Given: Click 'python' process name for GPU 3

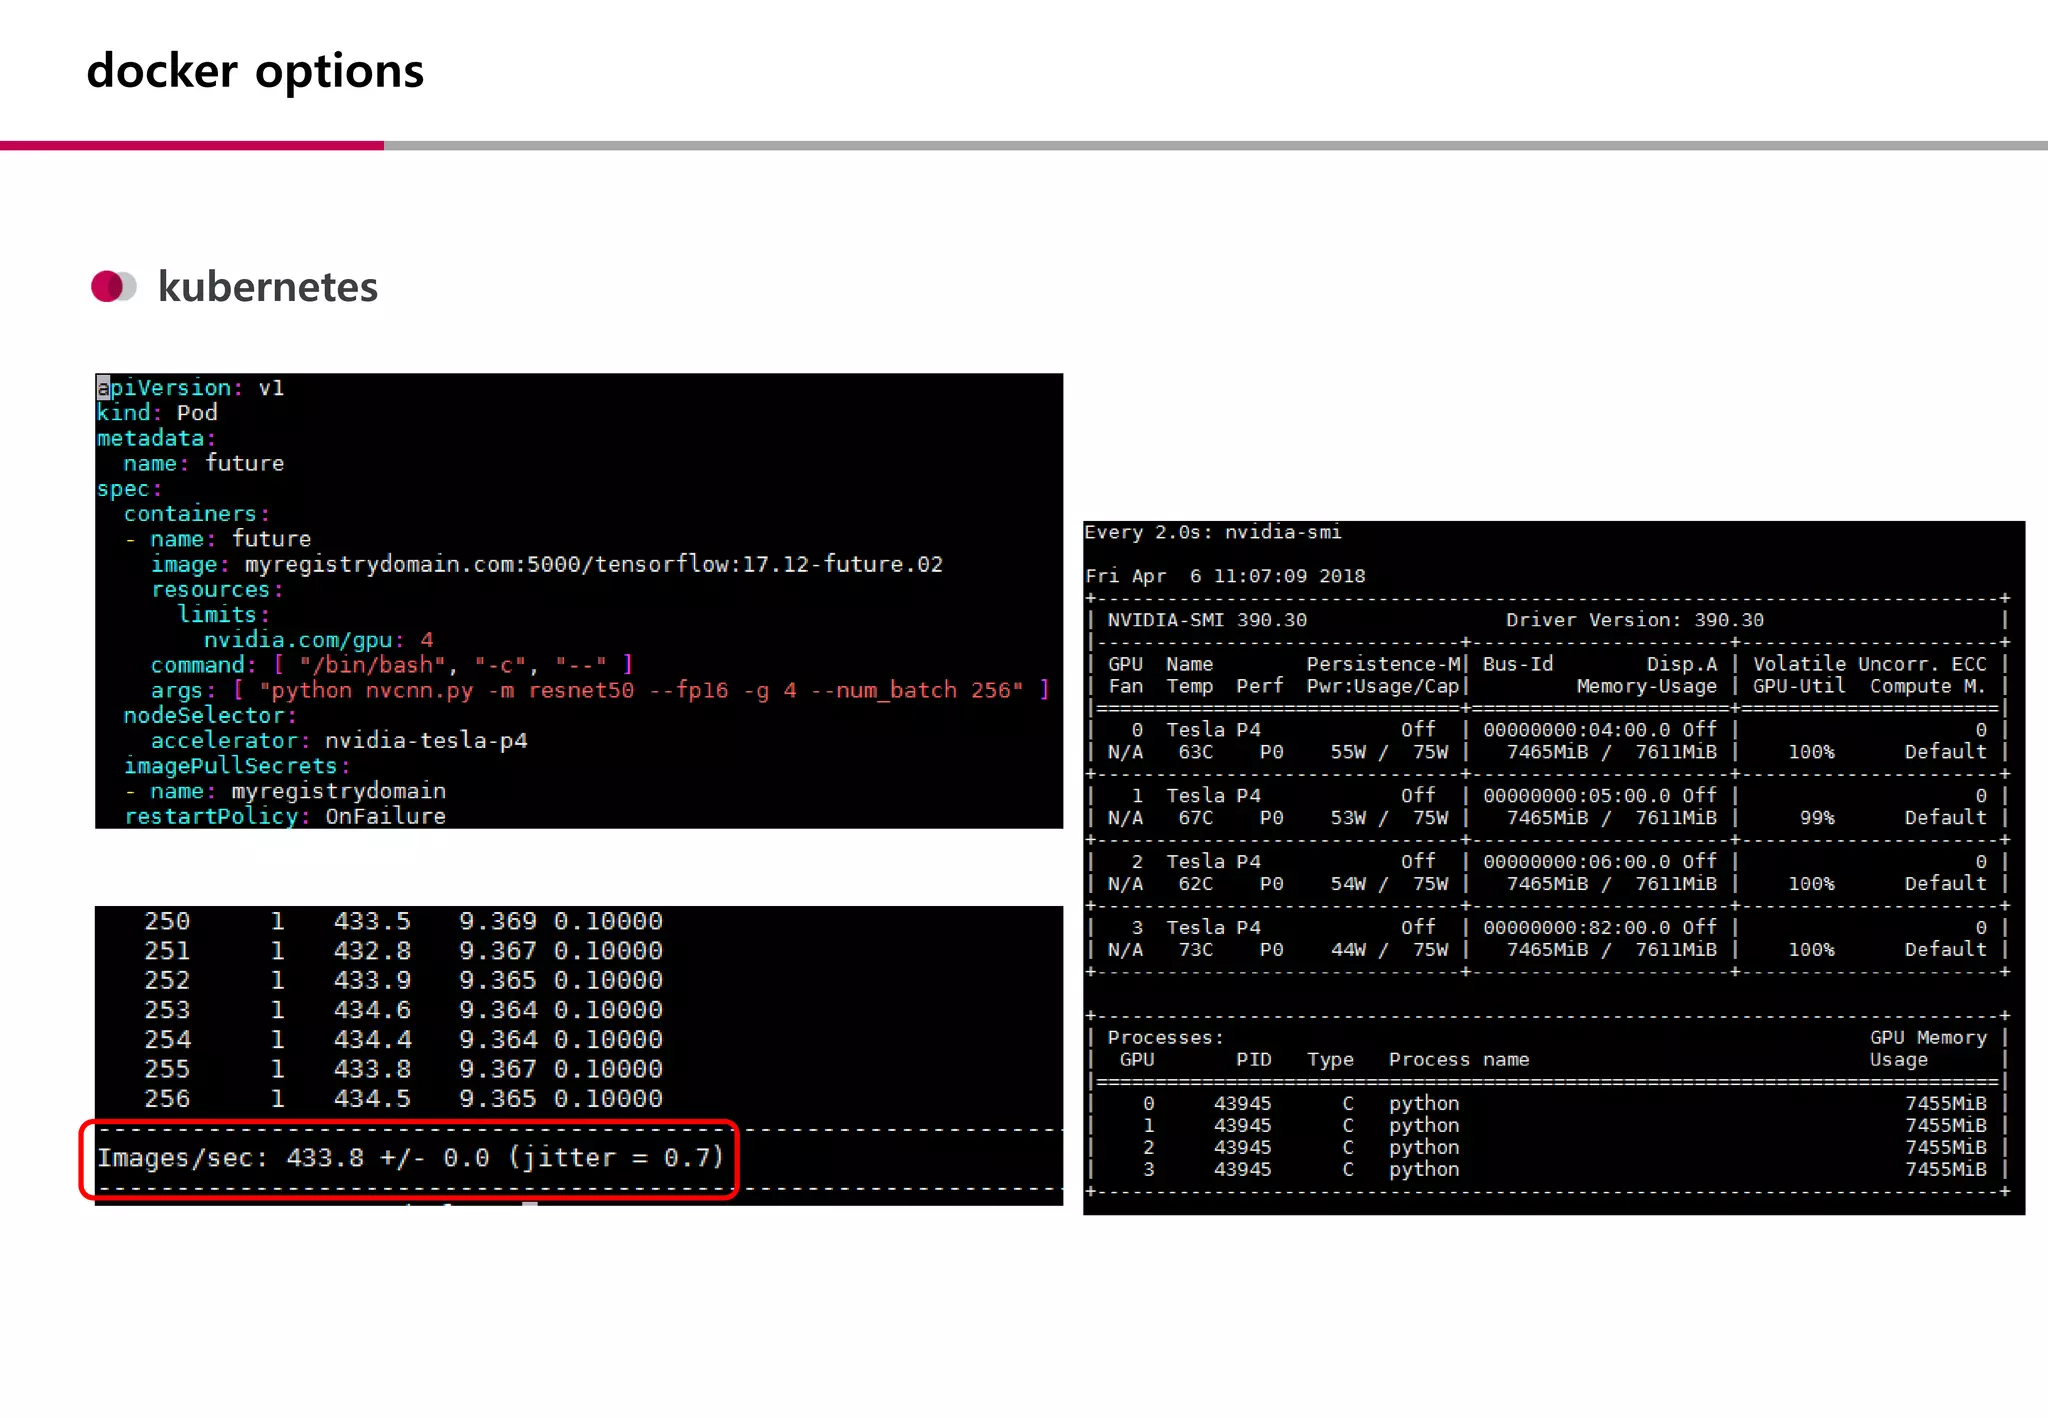Looking at the screenshot, I should click(1424, 1170).
